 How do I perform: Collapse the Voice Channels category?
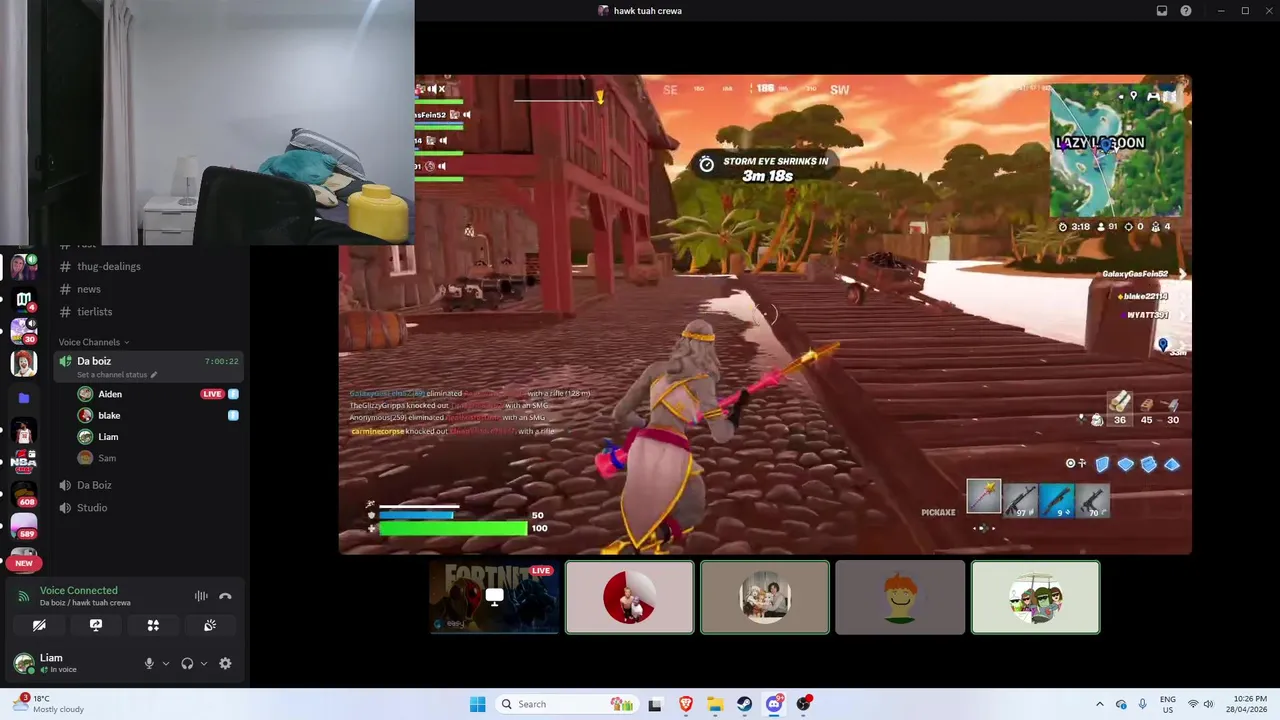(x=93, y=342)
